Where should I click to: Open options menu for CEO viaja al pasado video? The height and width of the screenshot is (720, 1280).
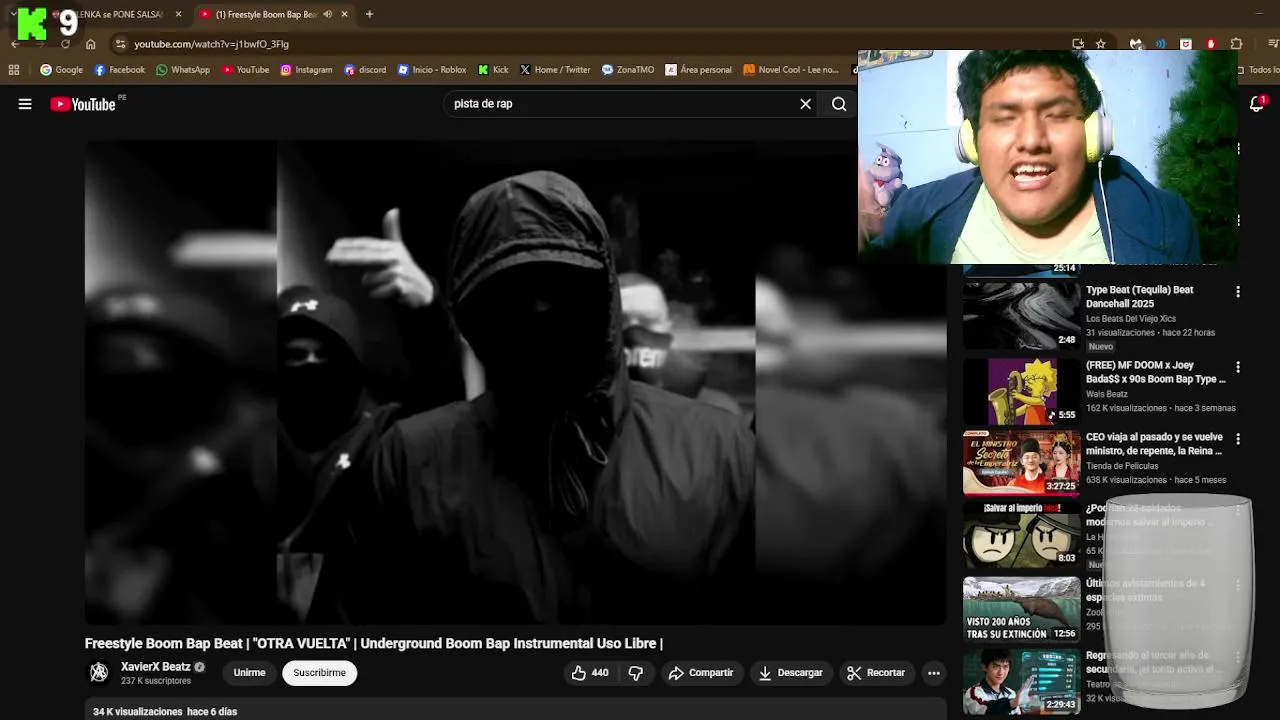tap(1238, 439)
